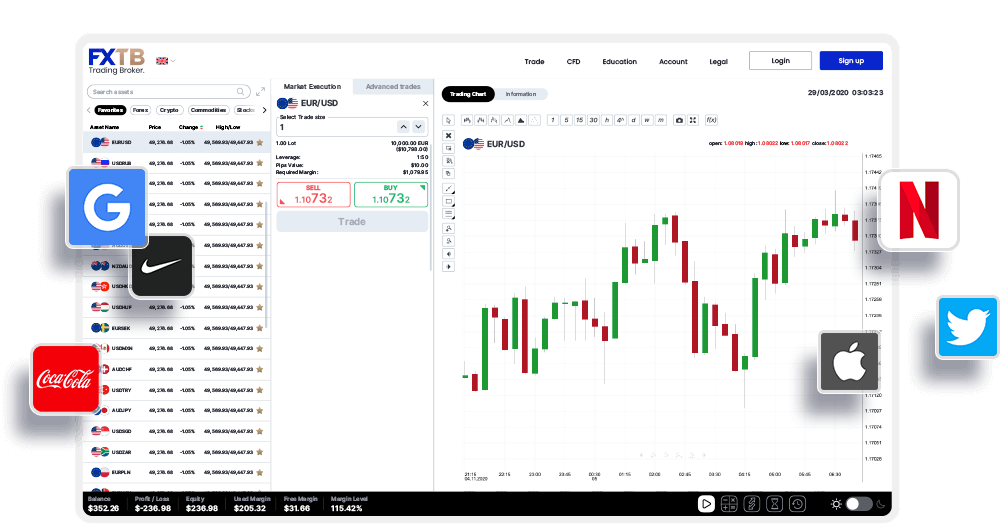Image resolution: width=1001 pixels, height=524 pixels.
Task: Set chart timeframe to 1 minute
Action: (553, 120)
